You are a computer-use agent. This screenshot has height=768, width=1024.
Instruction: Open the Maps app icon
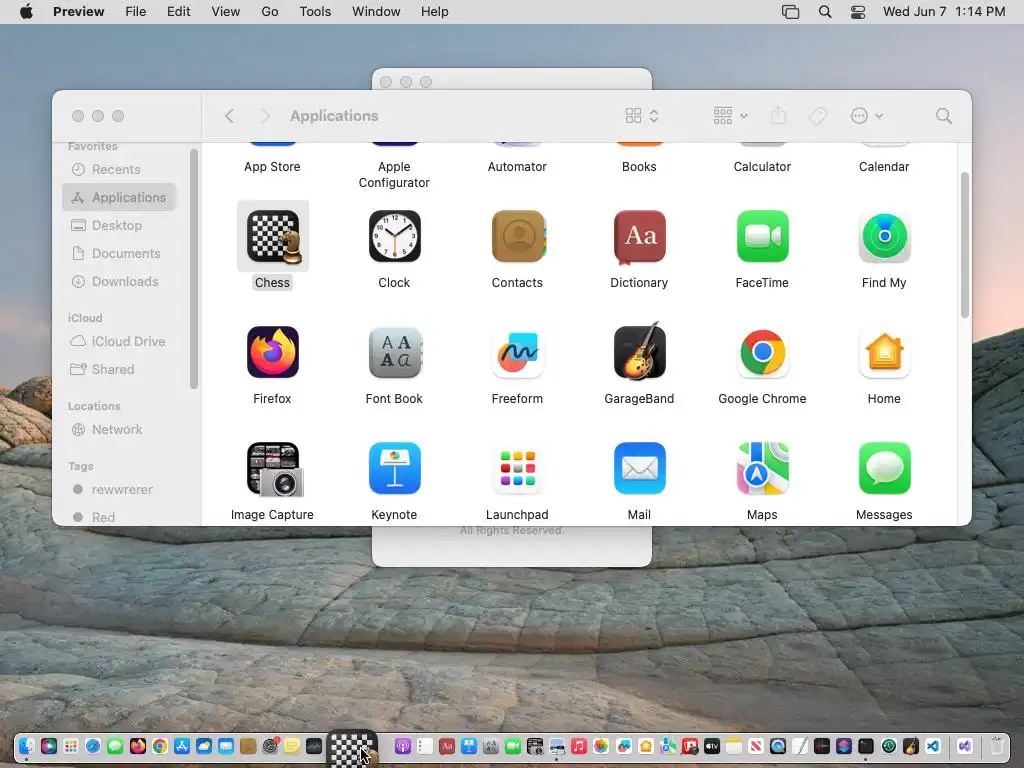762,468
